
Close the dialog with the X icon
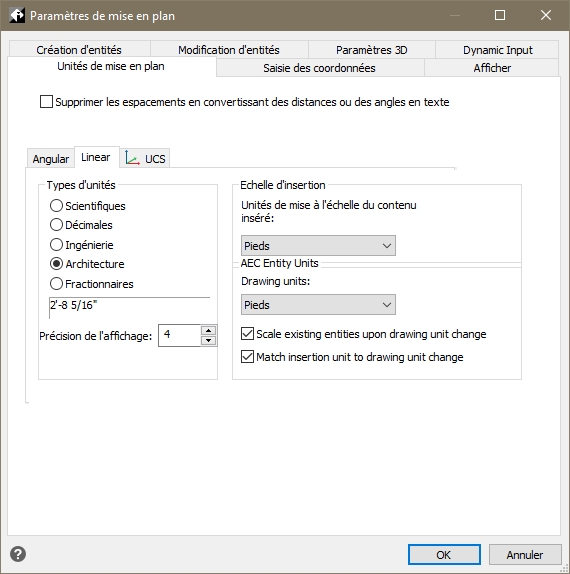click(546, 15)
